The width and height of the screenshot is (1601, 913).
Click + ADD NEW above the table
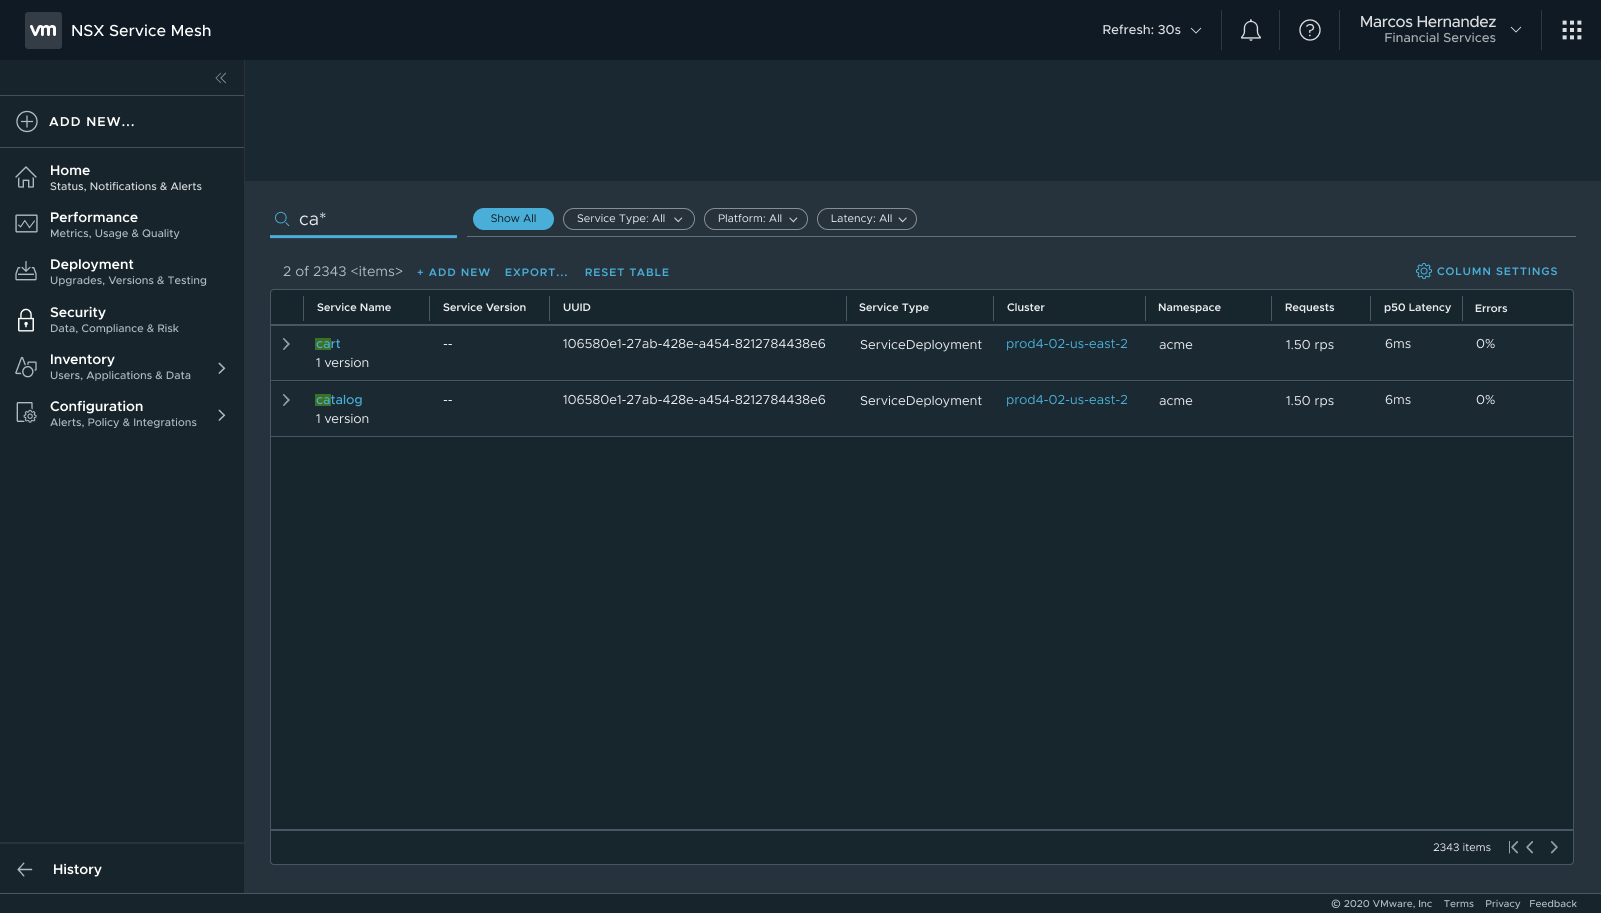point(454,272)
